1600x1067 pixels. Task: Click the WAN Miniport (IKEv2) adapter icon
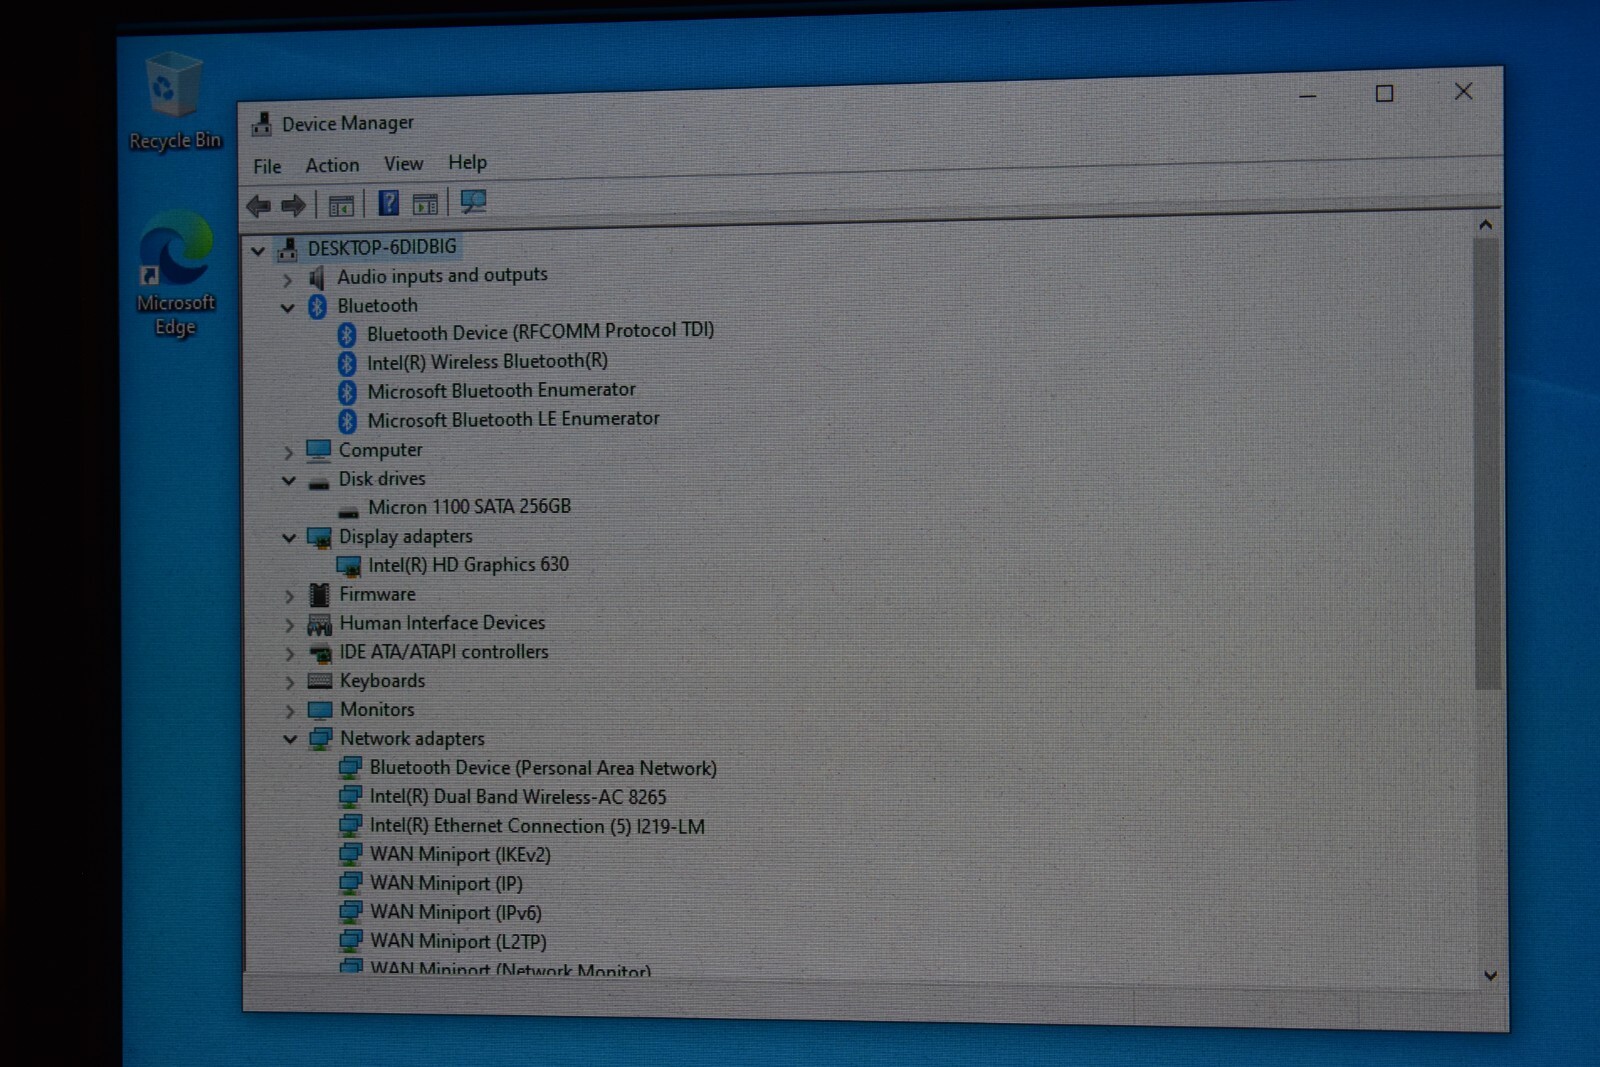(350, 855)
